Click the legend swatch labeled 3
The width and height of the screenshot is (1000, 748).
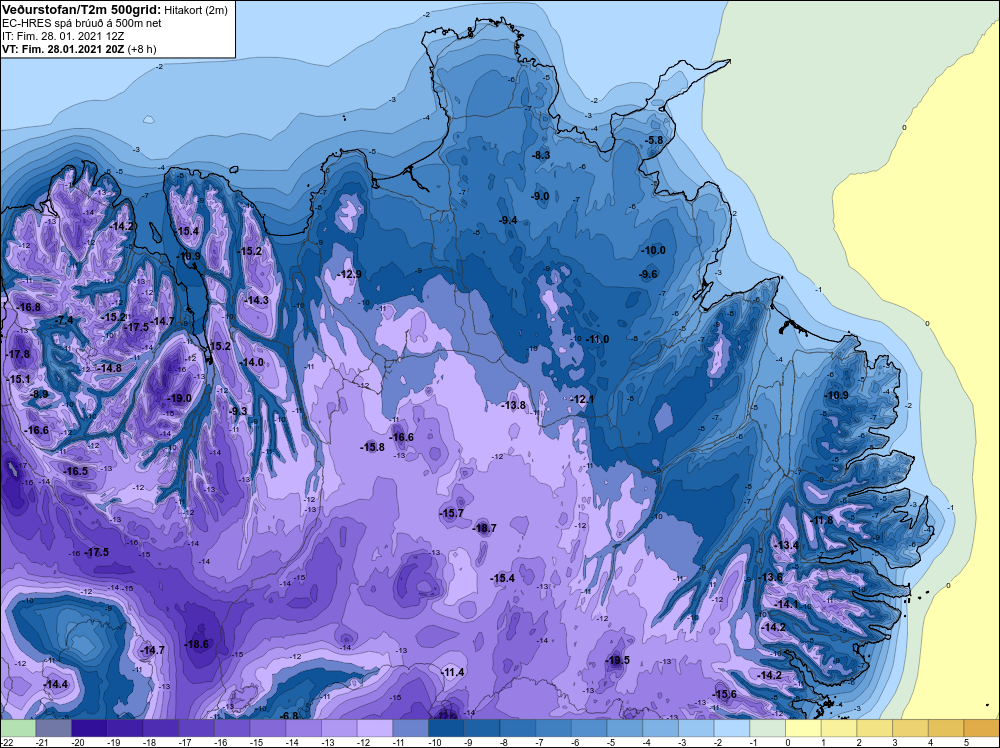911,728
